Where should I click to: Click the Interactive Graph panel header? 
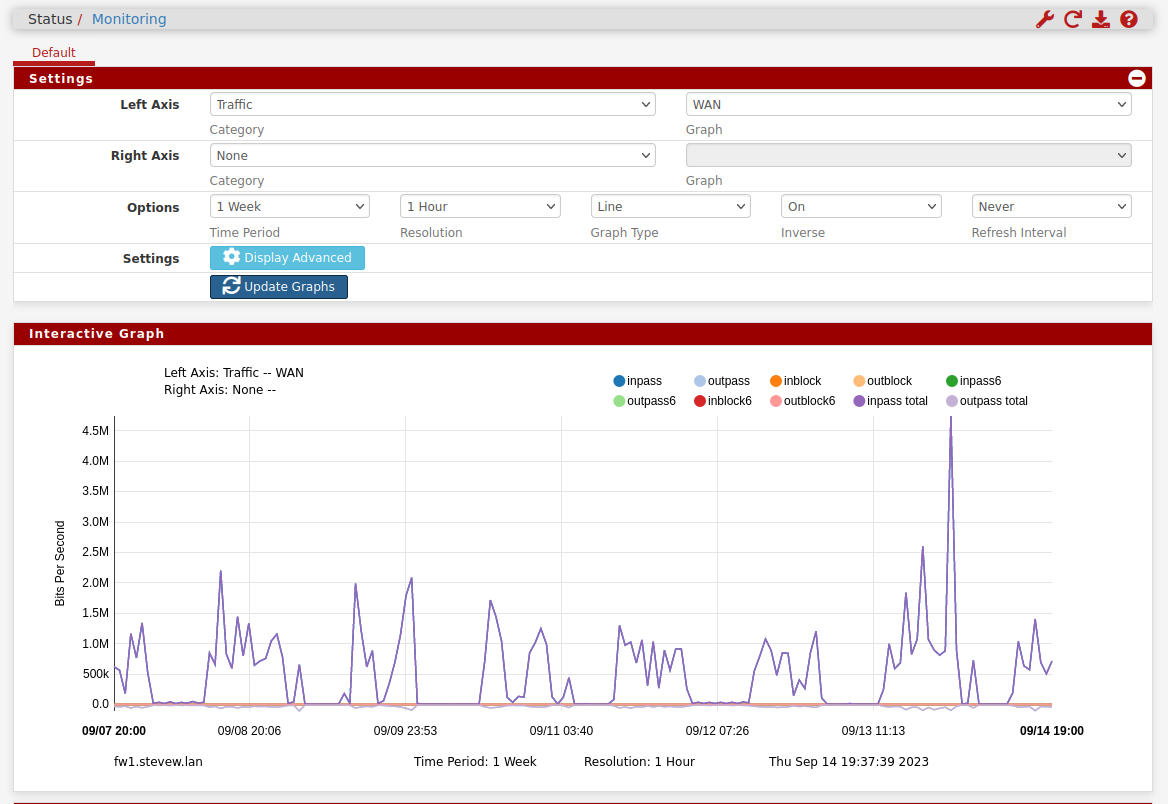pyautogui.click(x=583, y=334)
